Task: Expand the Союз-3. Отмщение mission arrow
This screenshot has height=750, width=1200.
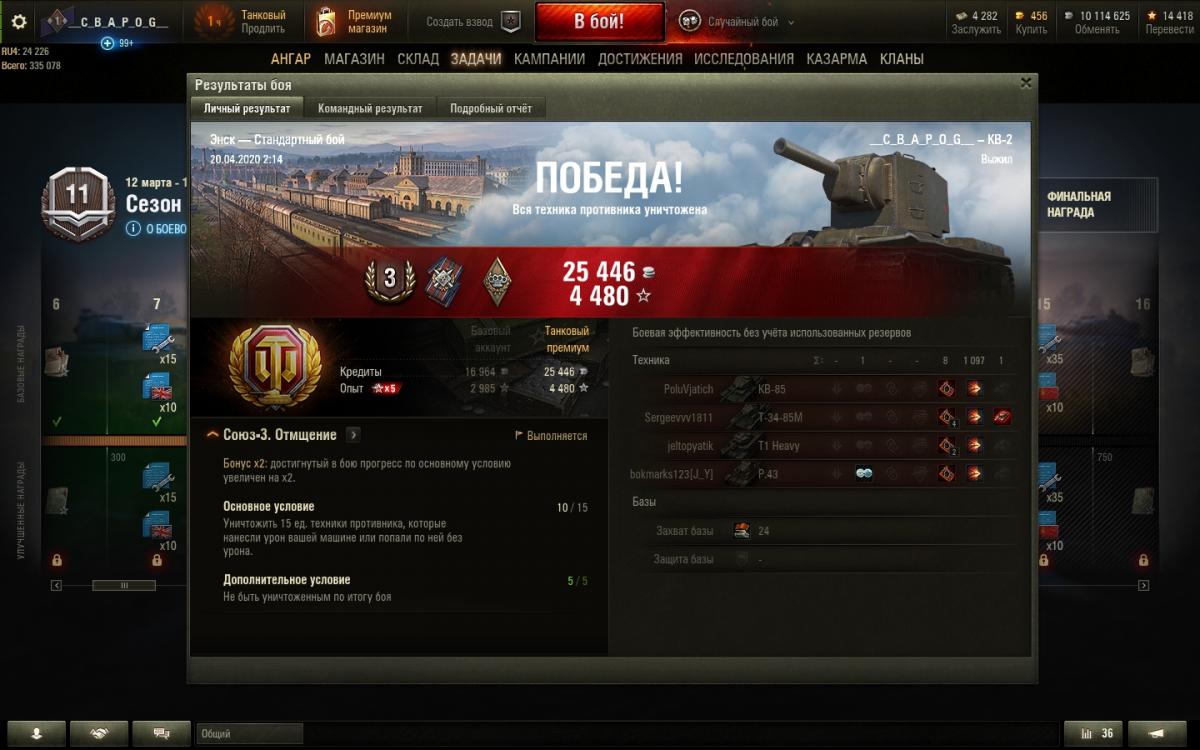Action: (354, 435)
